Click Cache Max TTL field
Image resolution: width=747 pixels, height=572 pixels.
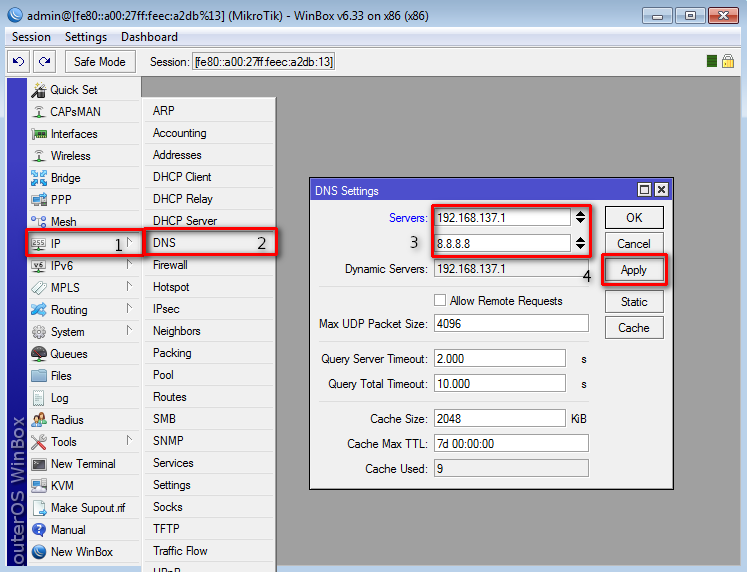click(x=511, y=443)
